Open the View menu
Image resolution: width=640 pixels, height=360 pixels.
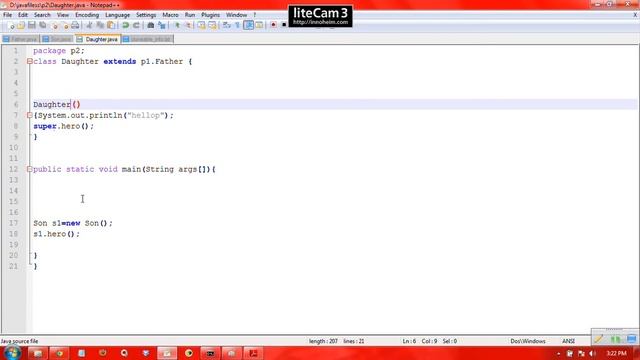click(x=62, y=15)
